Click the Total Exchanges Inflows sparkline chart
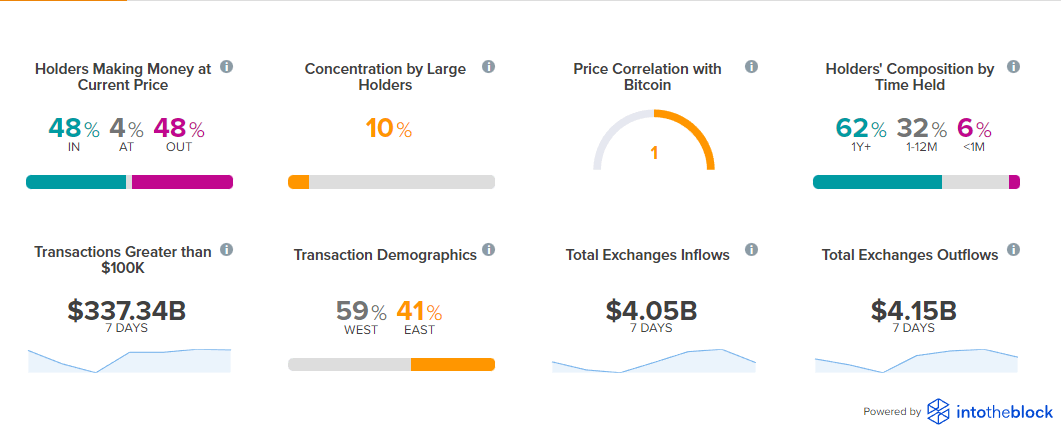 (x=654, y=361)
